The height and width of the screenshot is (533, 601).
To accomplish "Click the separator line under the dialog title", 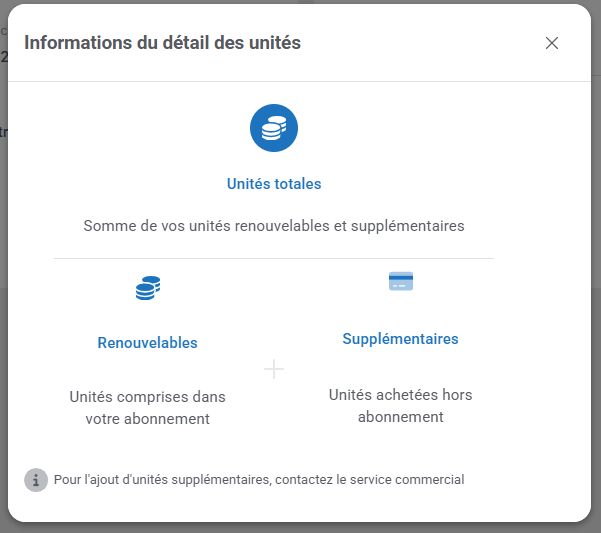I will click(x=299, y=81).
